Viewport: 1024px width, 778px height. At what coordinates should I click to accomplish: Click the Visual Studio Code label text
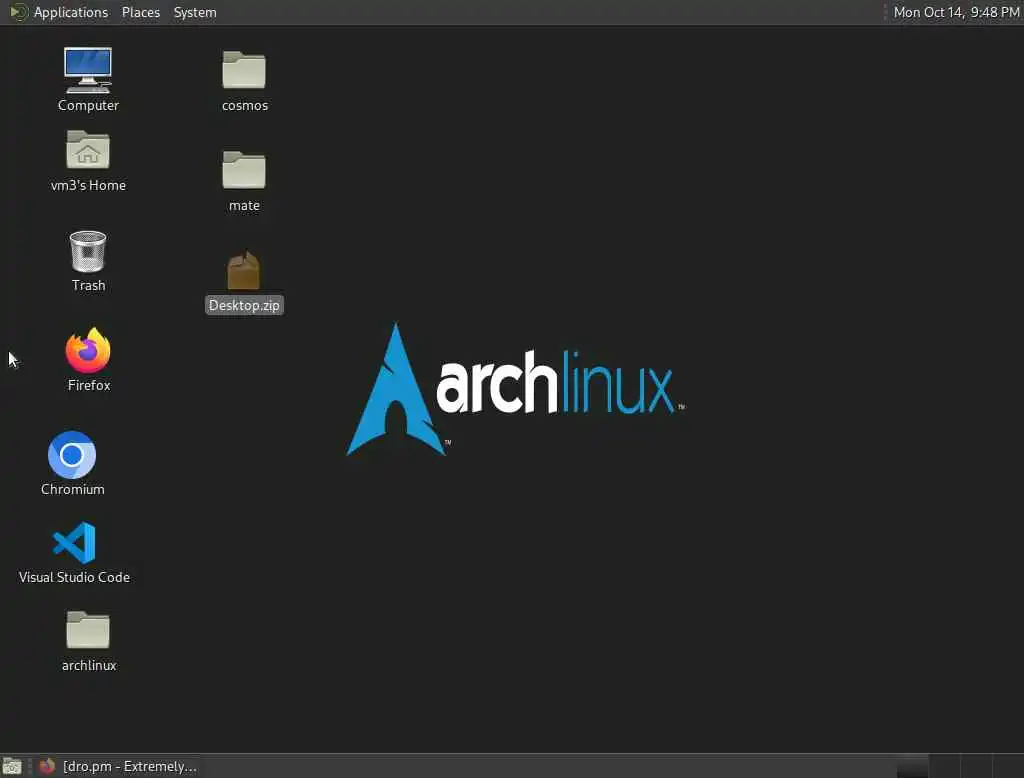74,577
